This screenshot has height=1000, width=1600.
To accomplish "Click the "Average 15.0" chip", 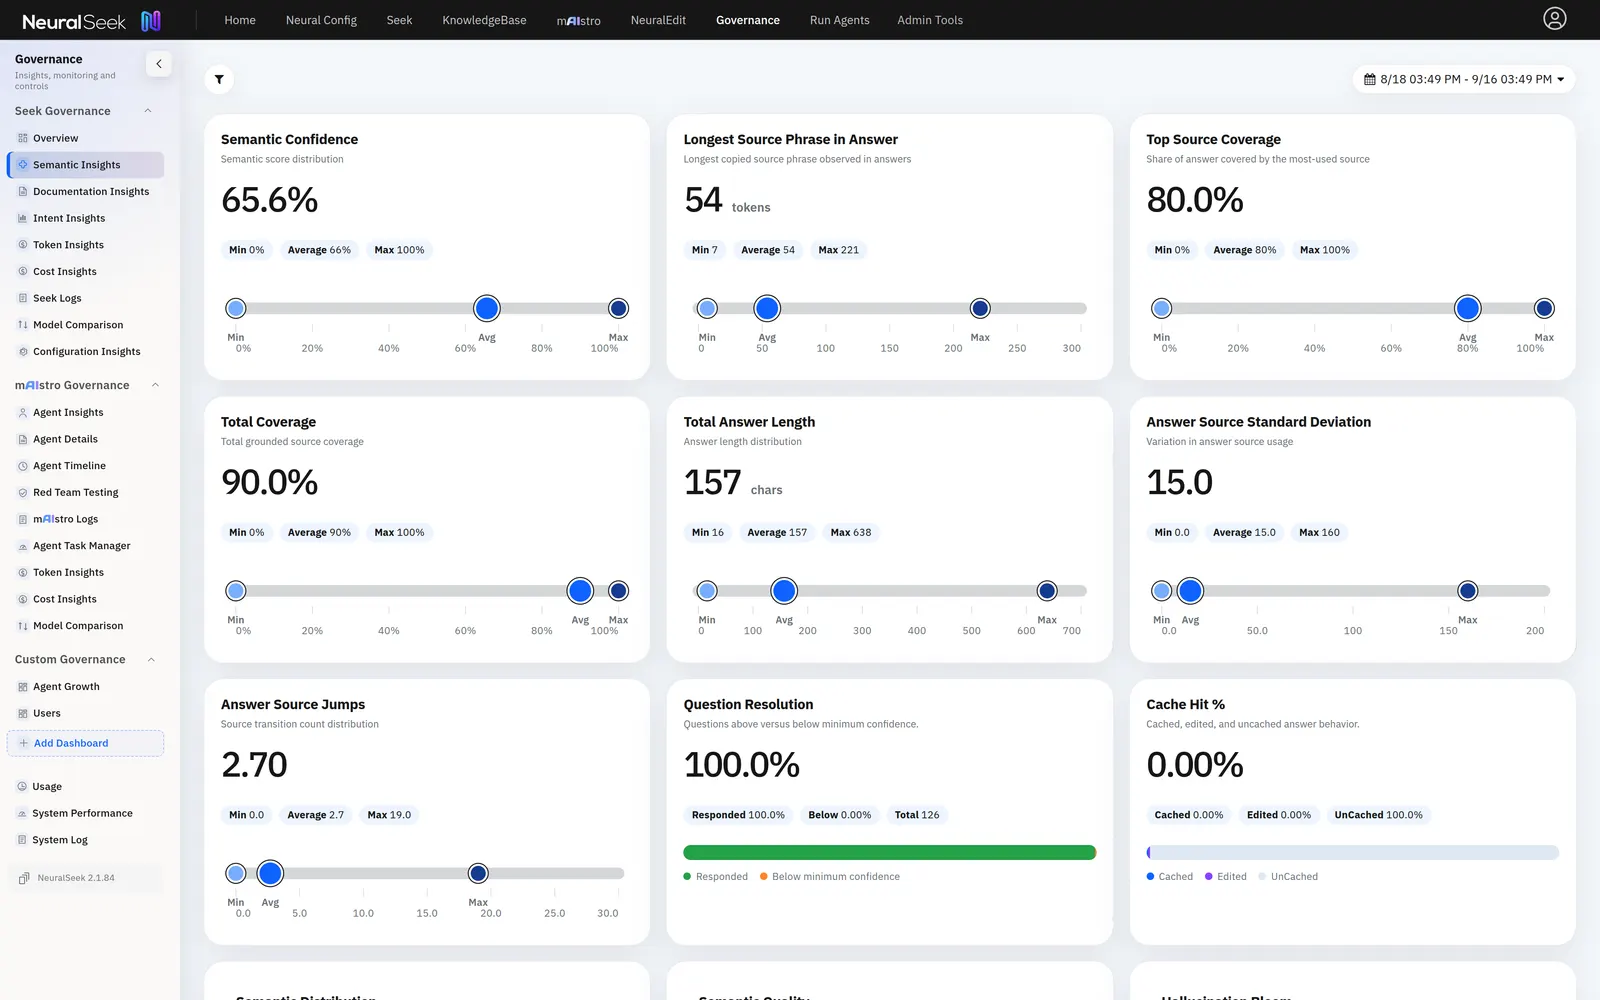I will click(x=1244, y=532).
